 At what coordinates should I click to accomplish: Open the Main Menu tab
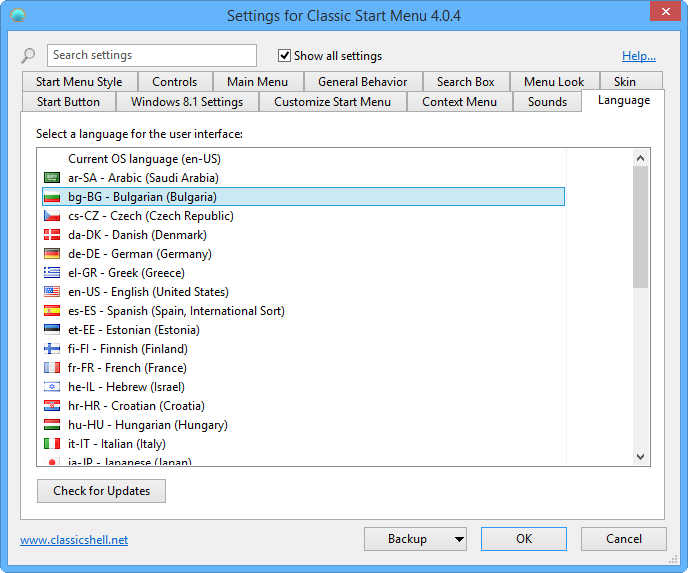tap(258, 82)
